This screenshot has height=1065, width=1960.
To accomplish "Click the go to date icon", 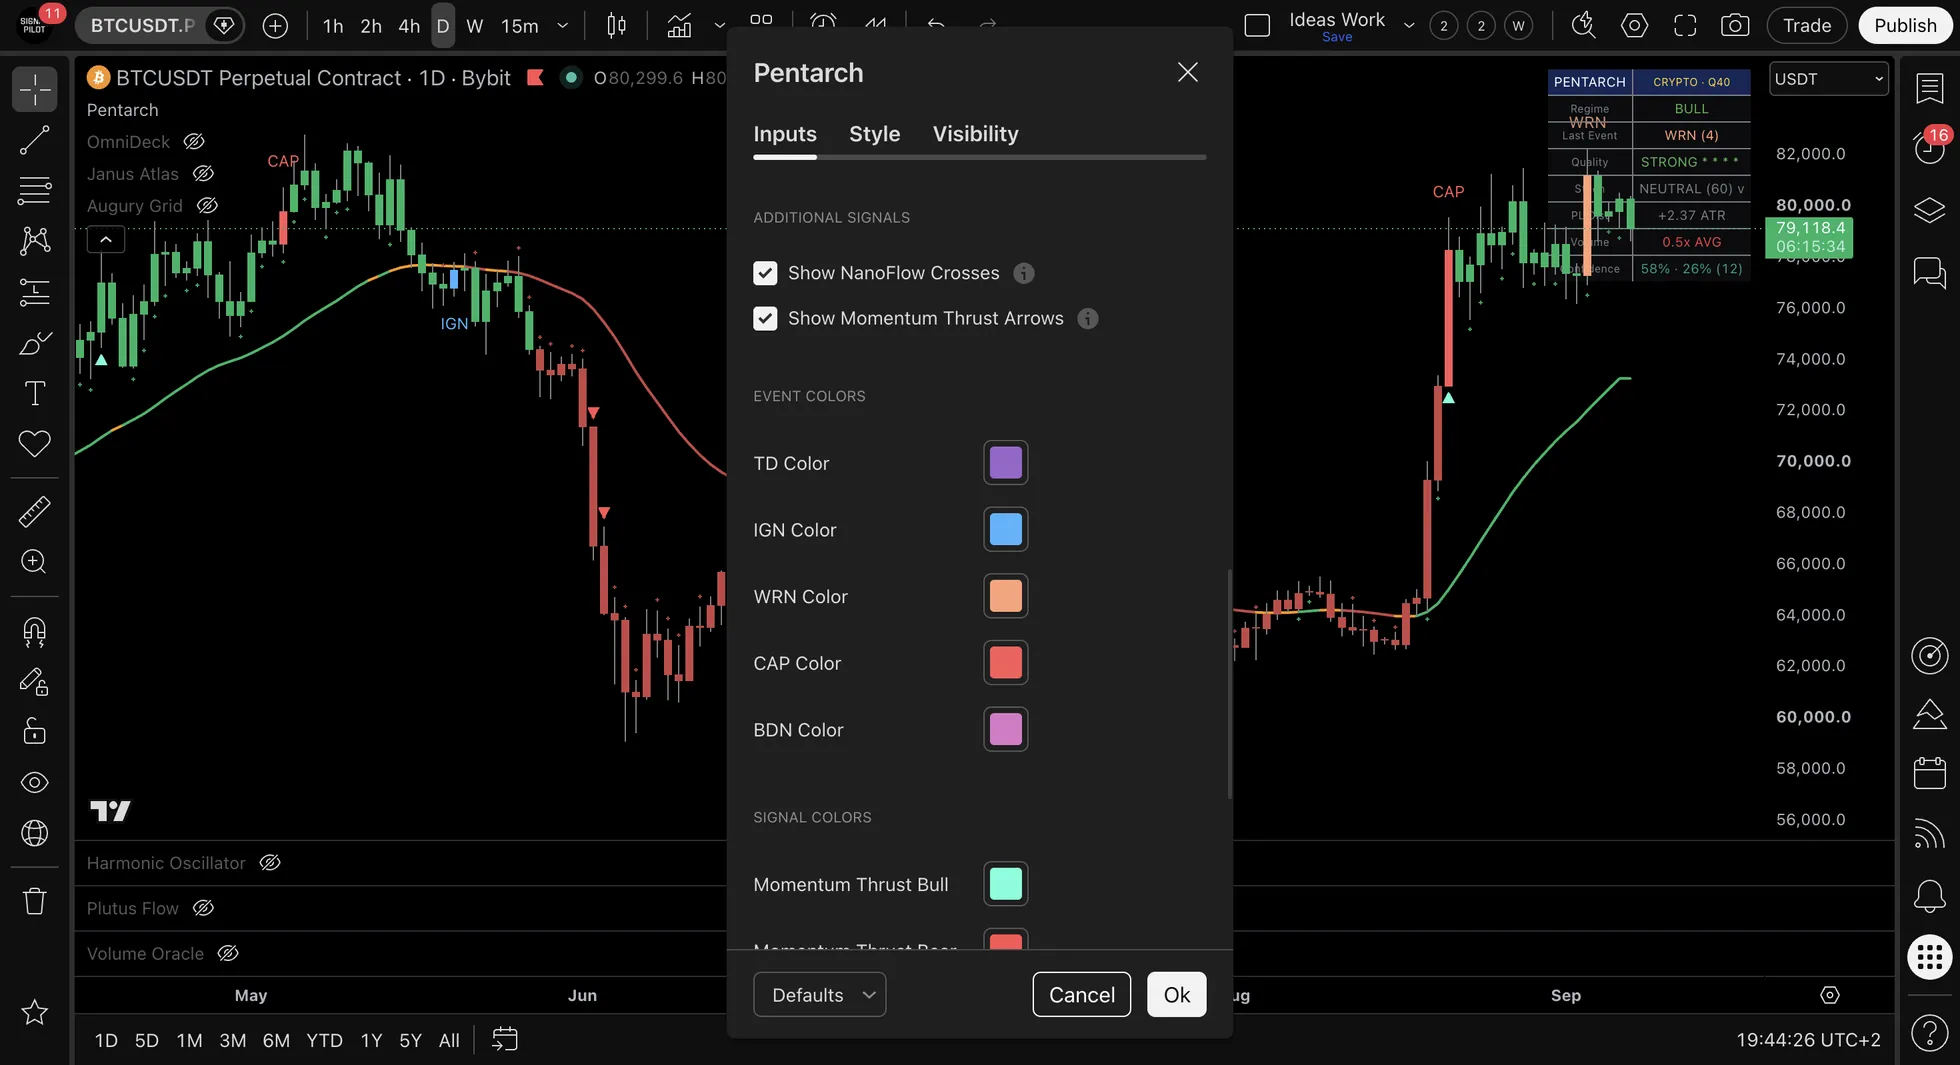I will pyautogui.click(x=505, y=1039).
